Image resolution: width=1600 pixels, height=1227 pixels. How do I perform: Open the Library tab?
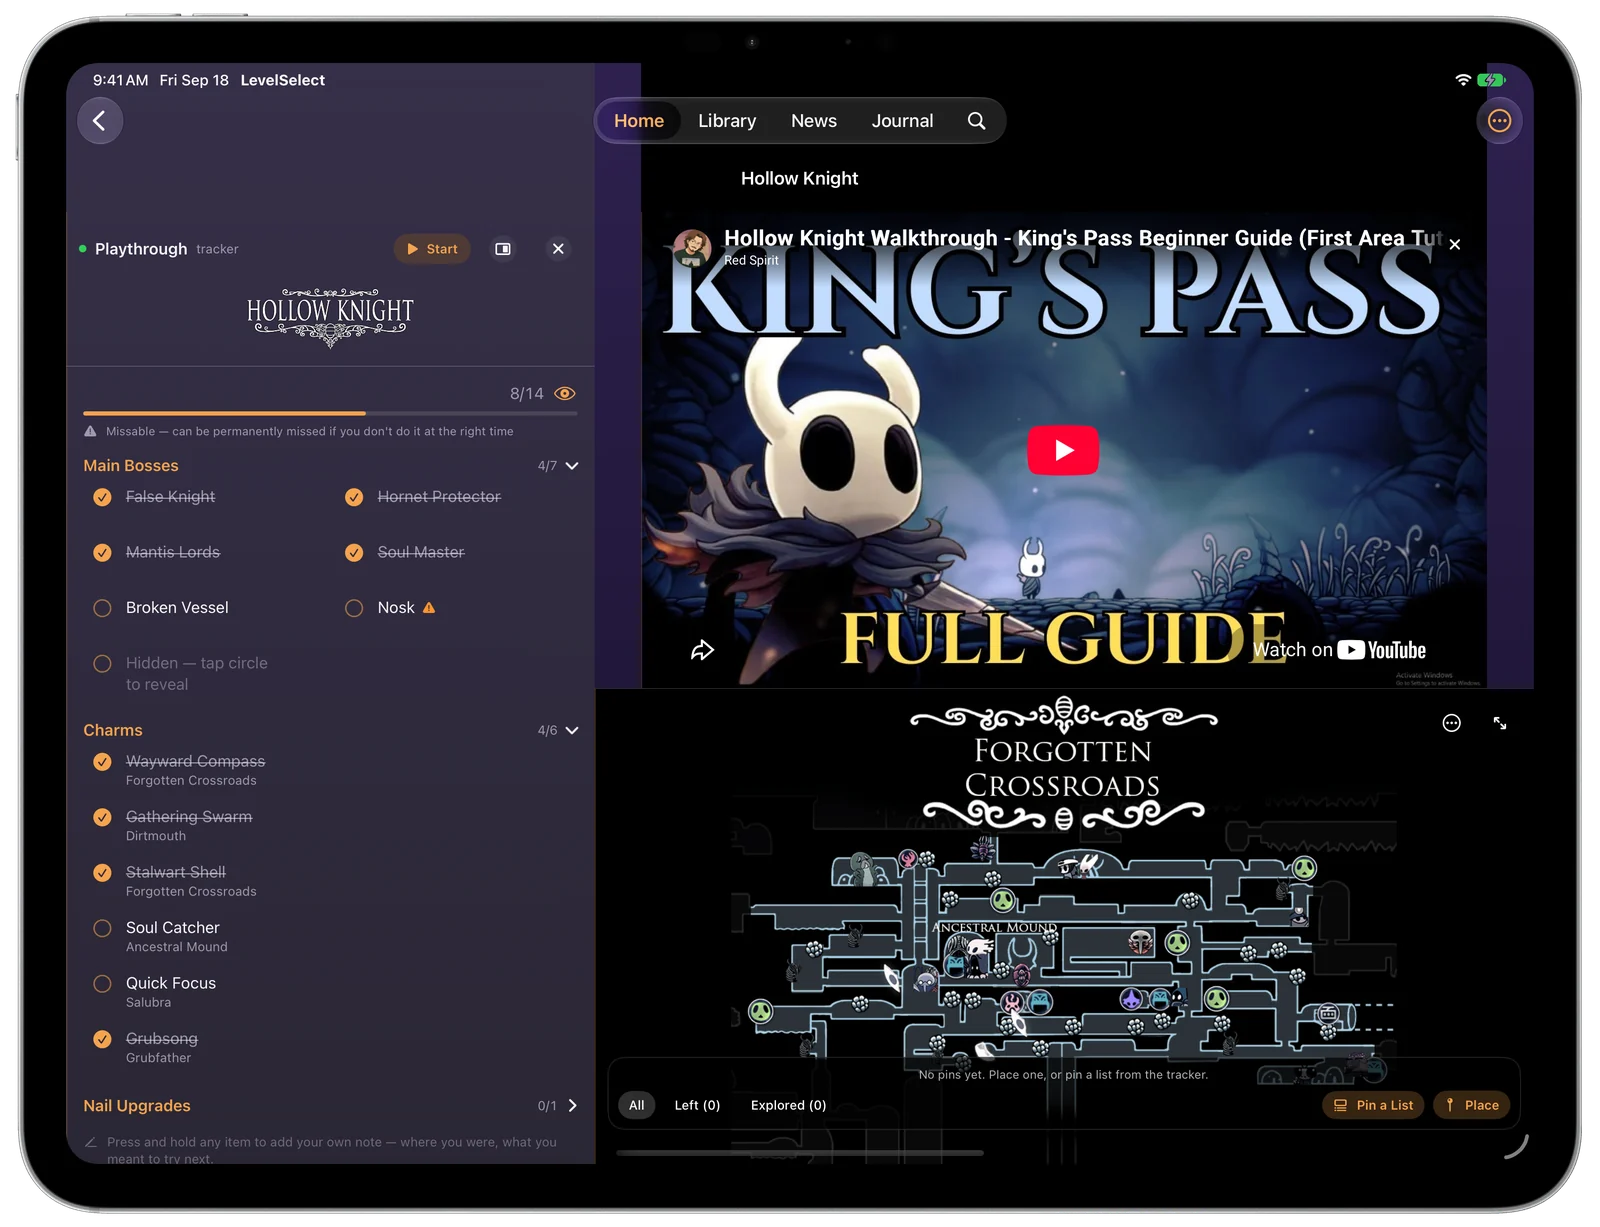point(727,121)
